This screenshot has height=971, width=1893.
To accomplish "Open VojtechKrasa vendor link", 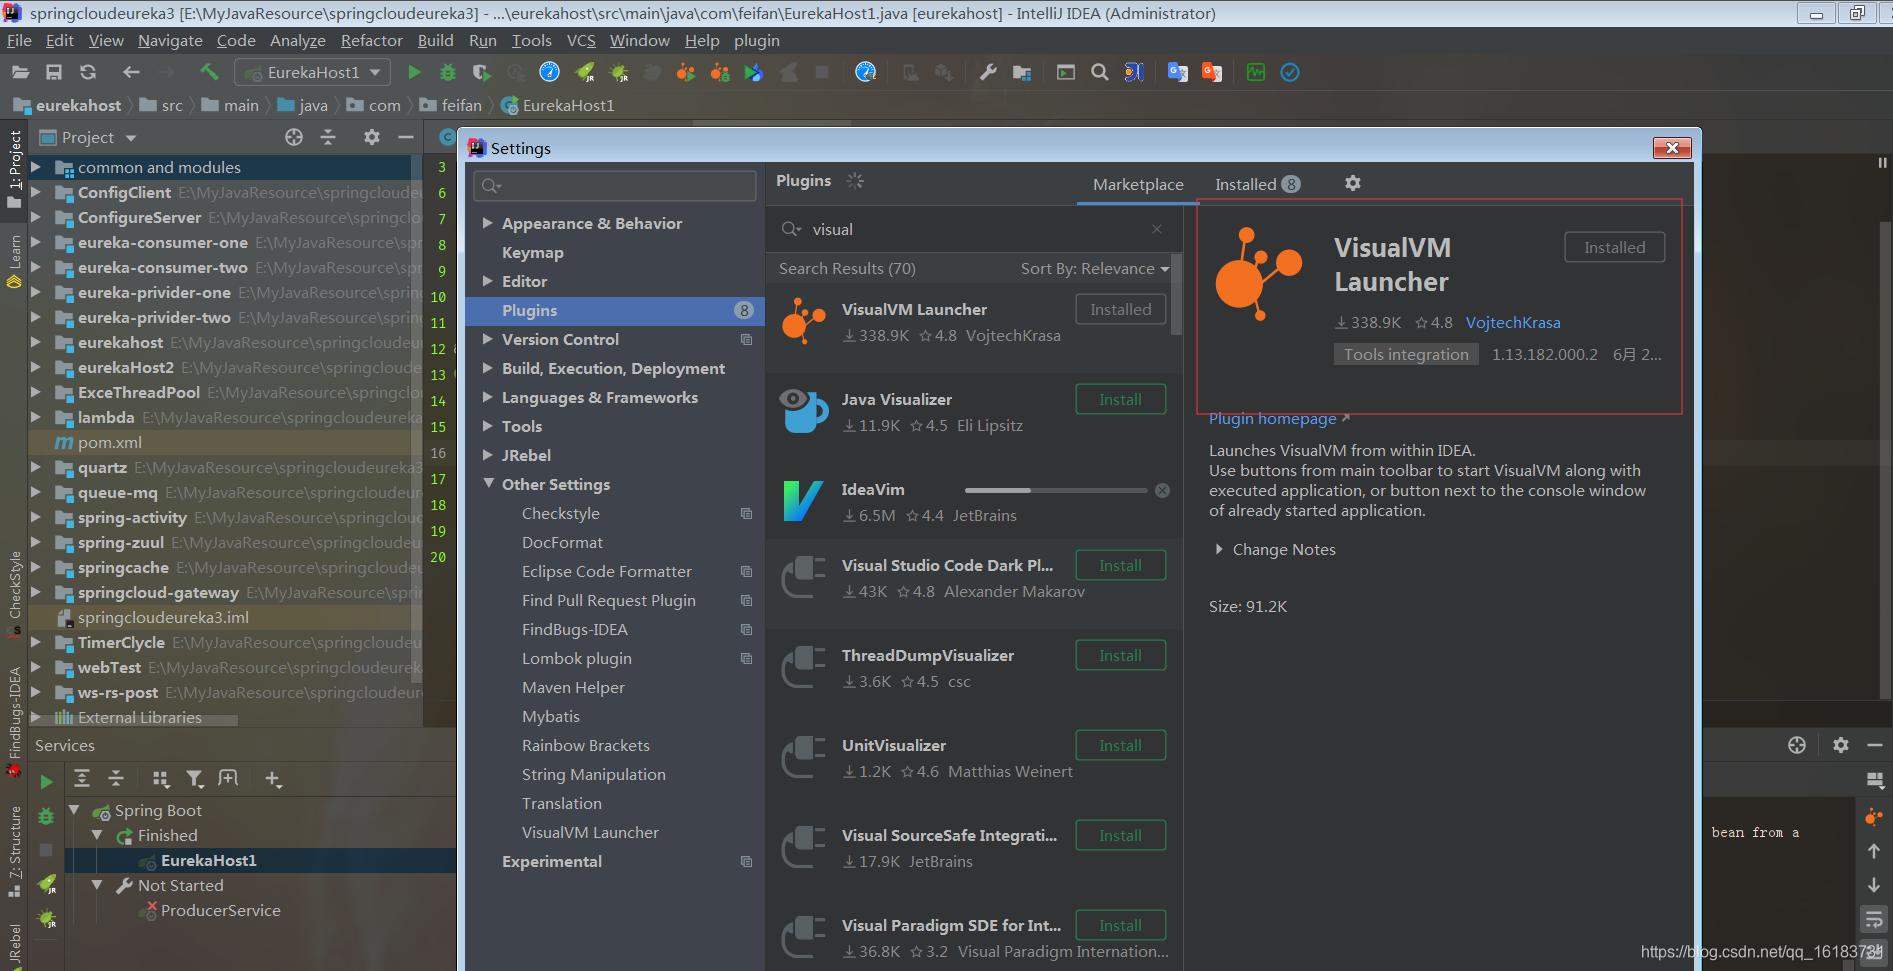I will coord(1513,322).
